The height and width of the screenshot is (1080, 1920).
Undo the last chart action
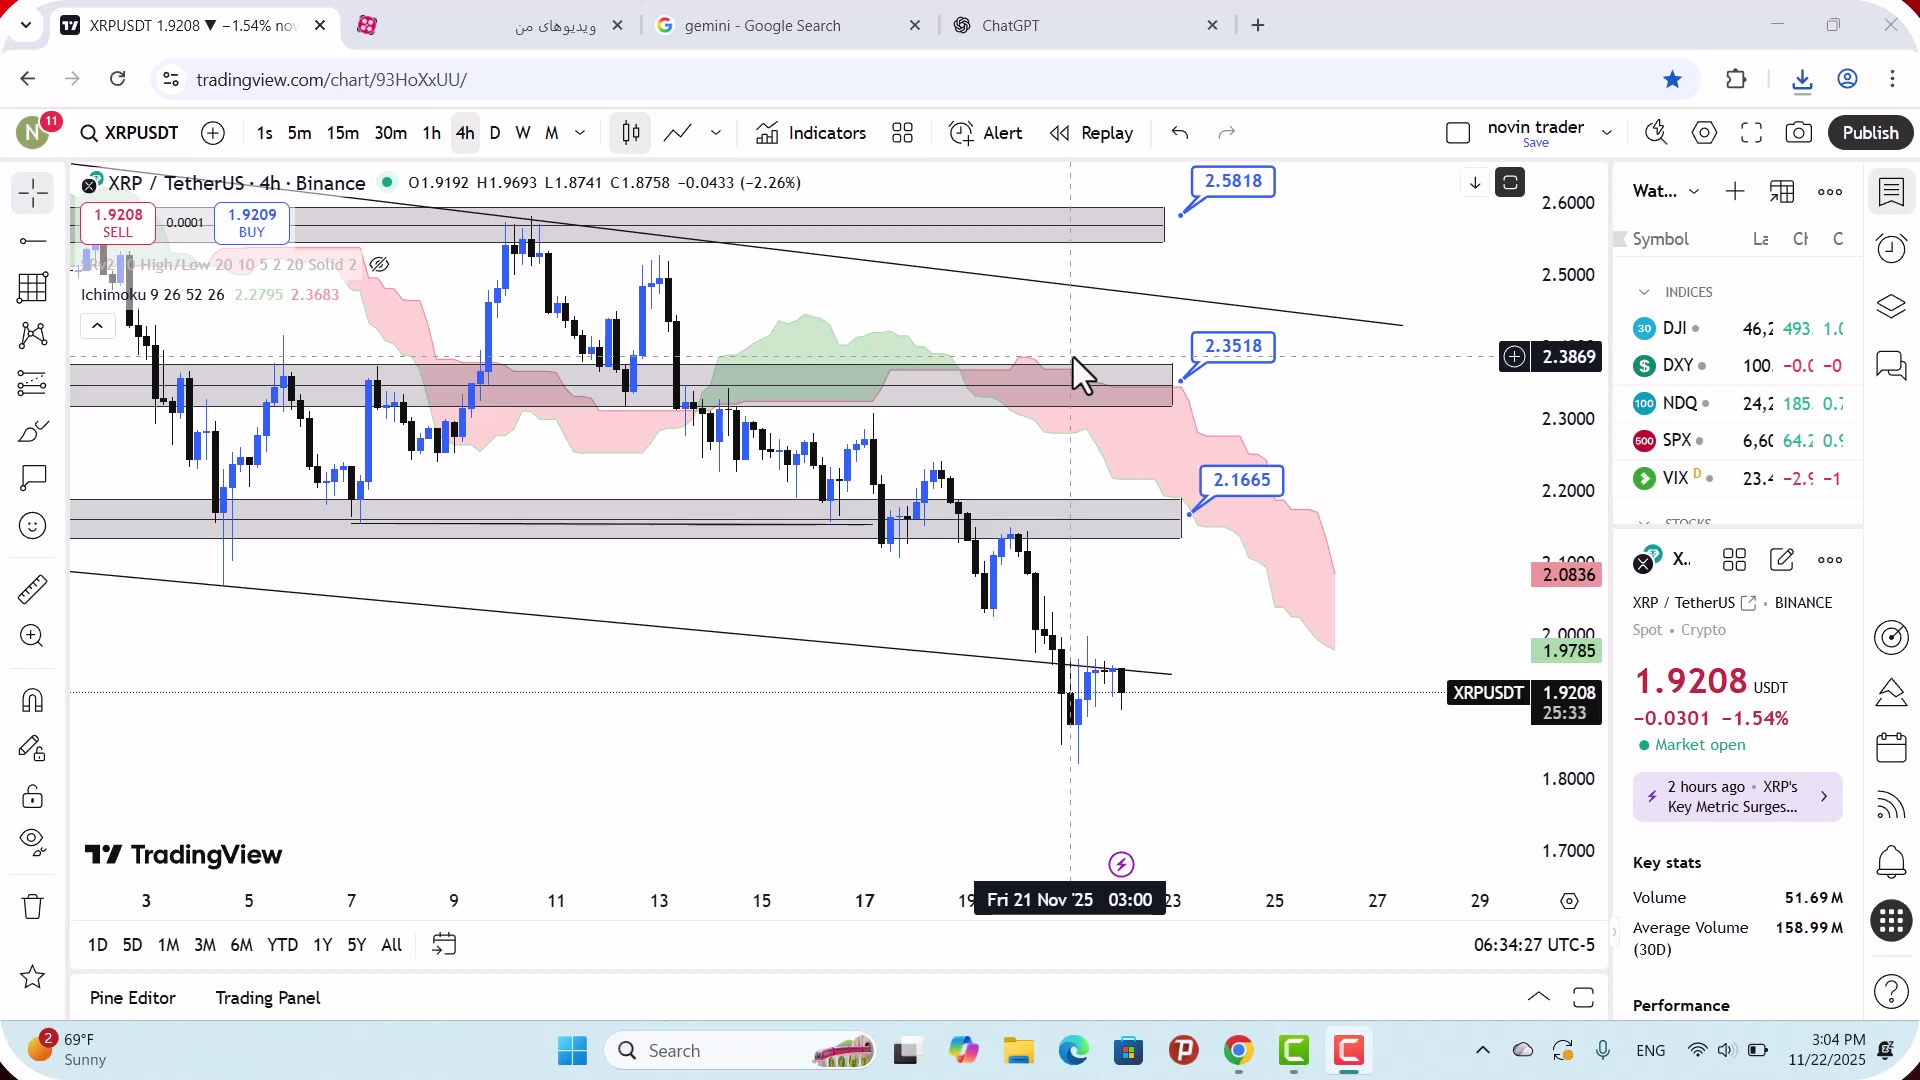click(x=1180, y=133)
